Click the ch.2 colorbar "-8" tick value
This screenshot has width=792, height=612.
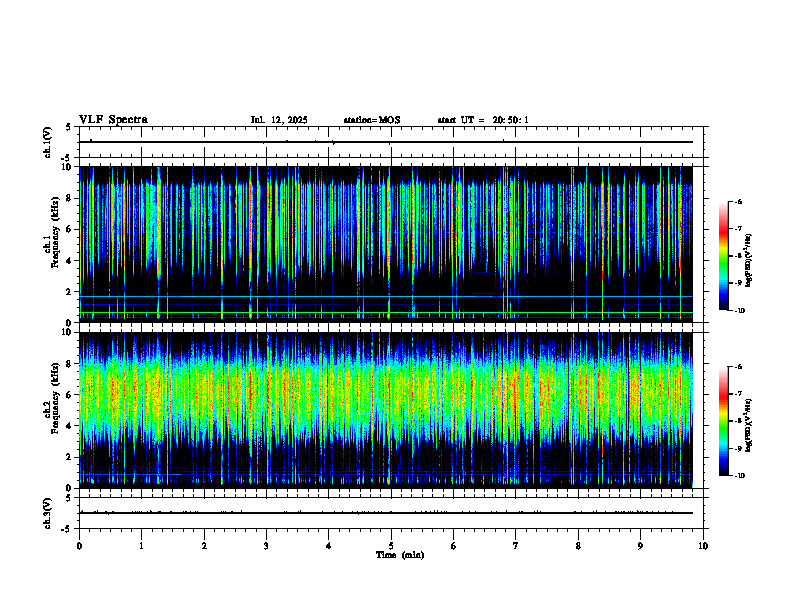[738, 421]
